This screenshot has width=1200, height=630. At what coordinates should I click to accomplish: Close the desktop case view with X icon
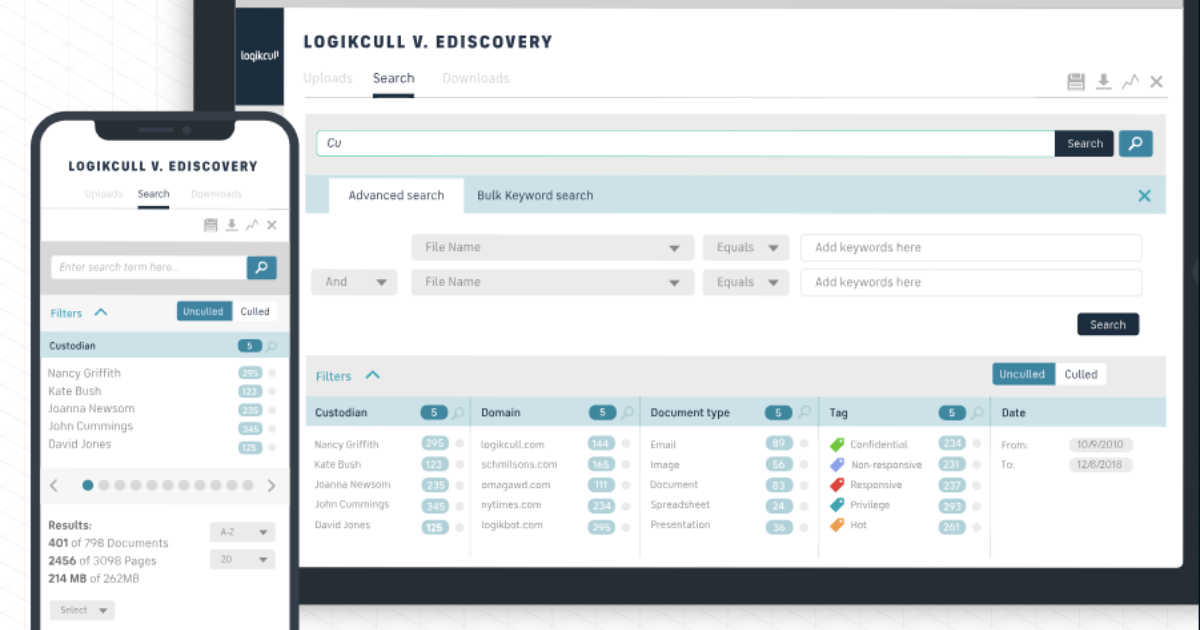tap(1156, 82)
